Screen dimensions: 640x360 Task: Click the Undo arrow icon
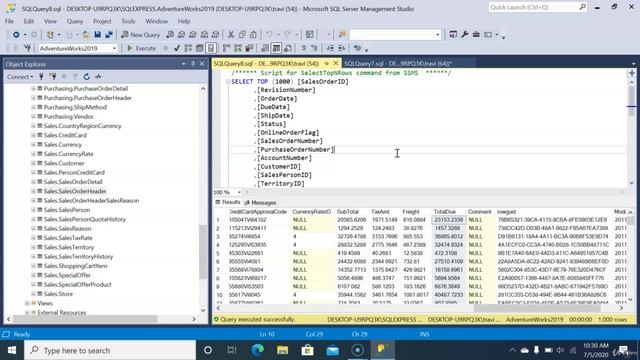[x=269, y=35]
